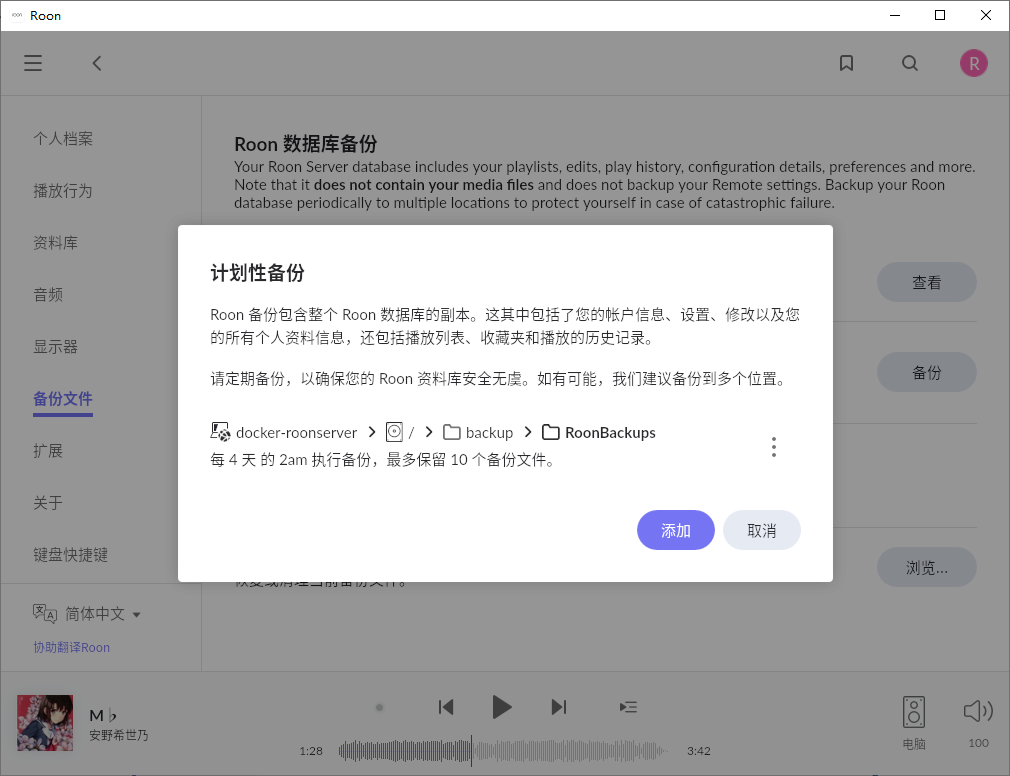This screenshot has width=1010, height=776.
Task: Open 个人档案 settings tab
Action: click(63, 138)
